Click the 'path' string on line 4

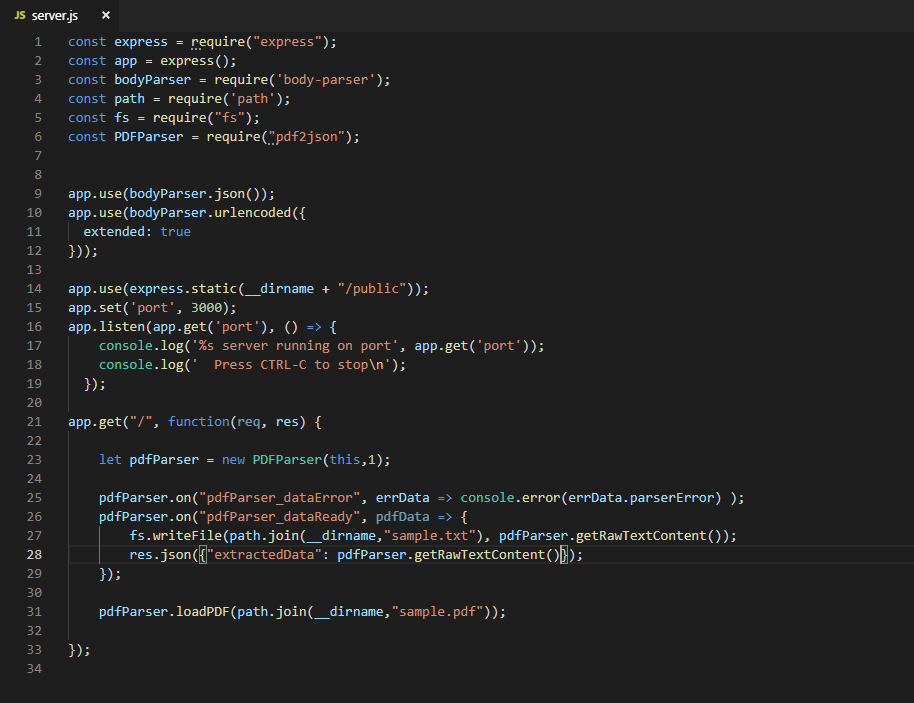[252, 99]
